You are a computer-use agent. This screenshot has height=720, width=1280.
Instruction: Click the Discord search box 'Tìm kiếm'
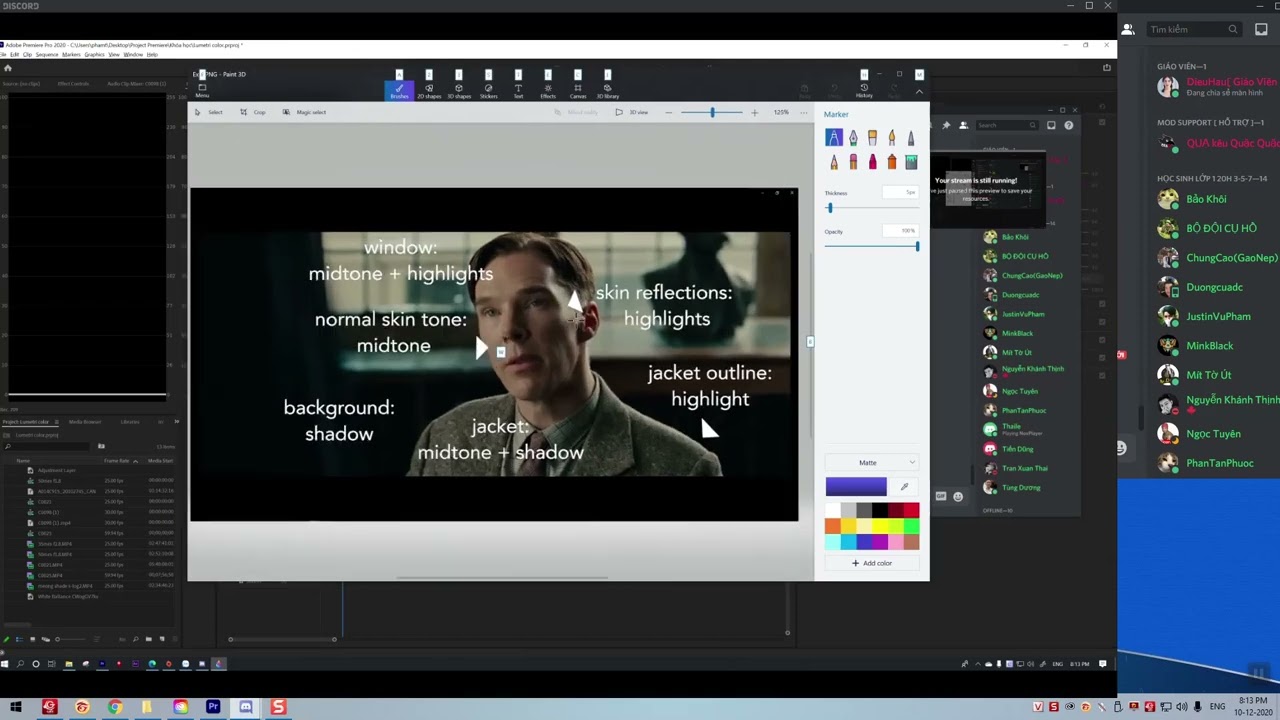1194,29
